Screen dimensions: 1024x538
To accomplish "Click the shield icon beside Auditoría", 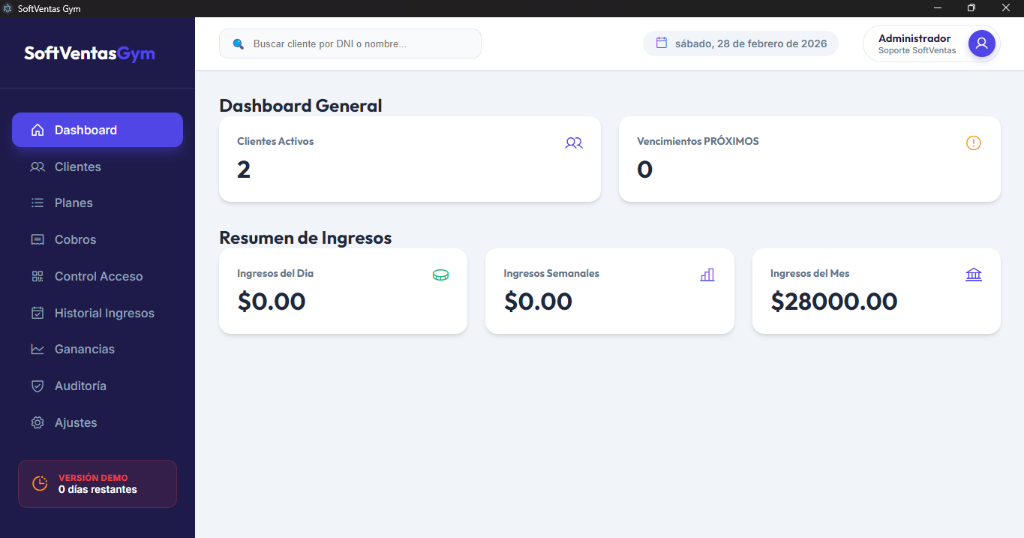I will click(x=38, y=386).
